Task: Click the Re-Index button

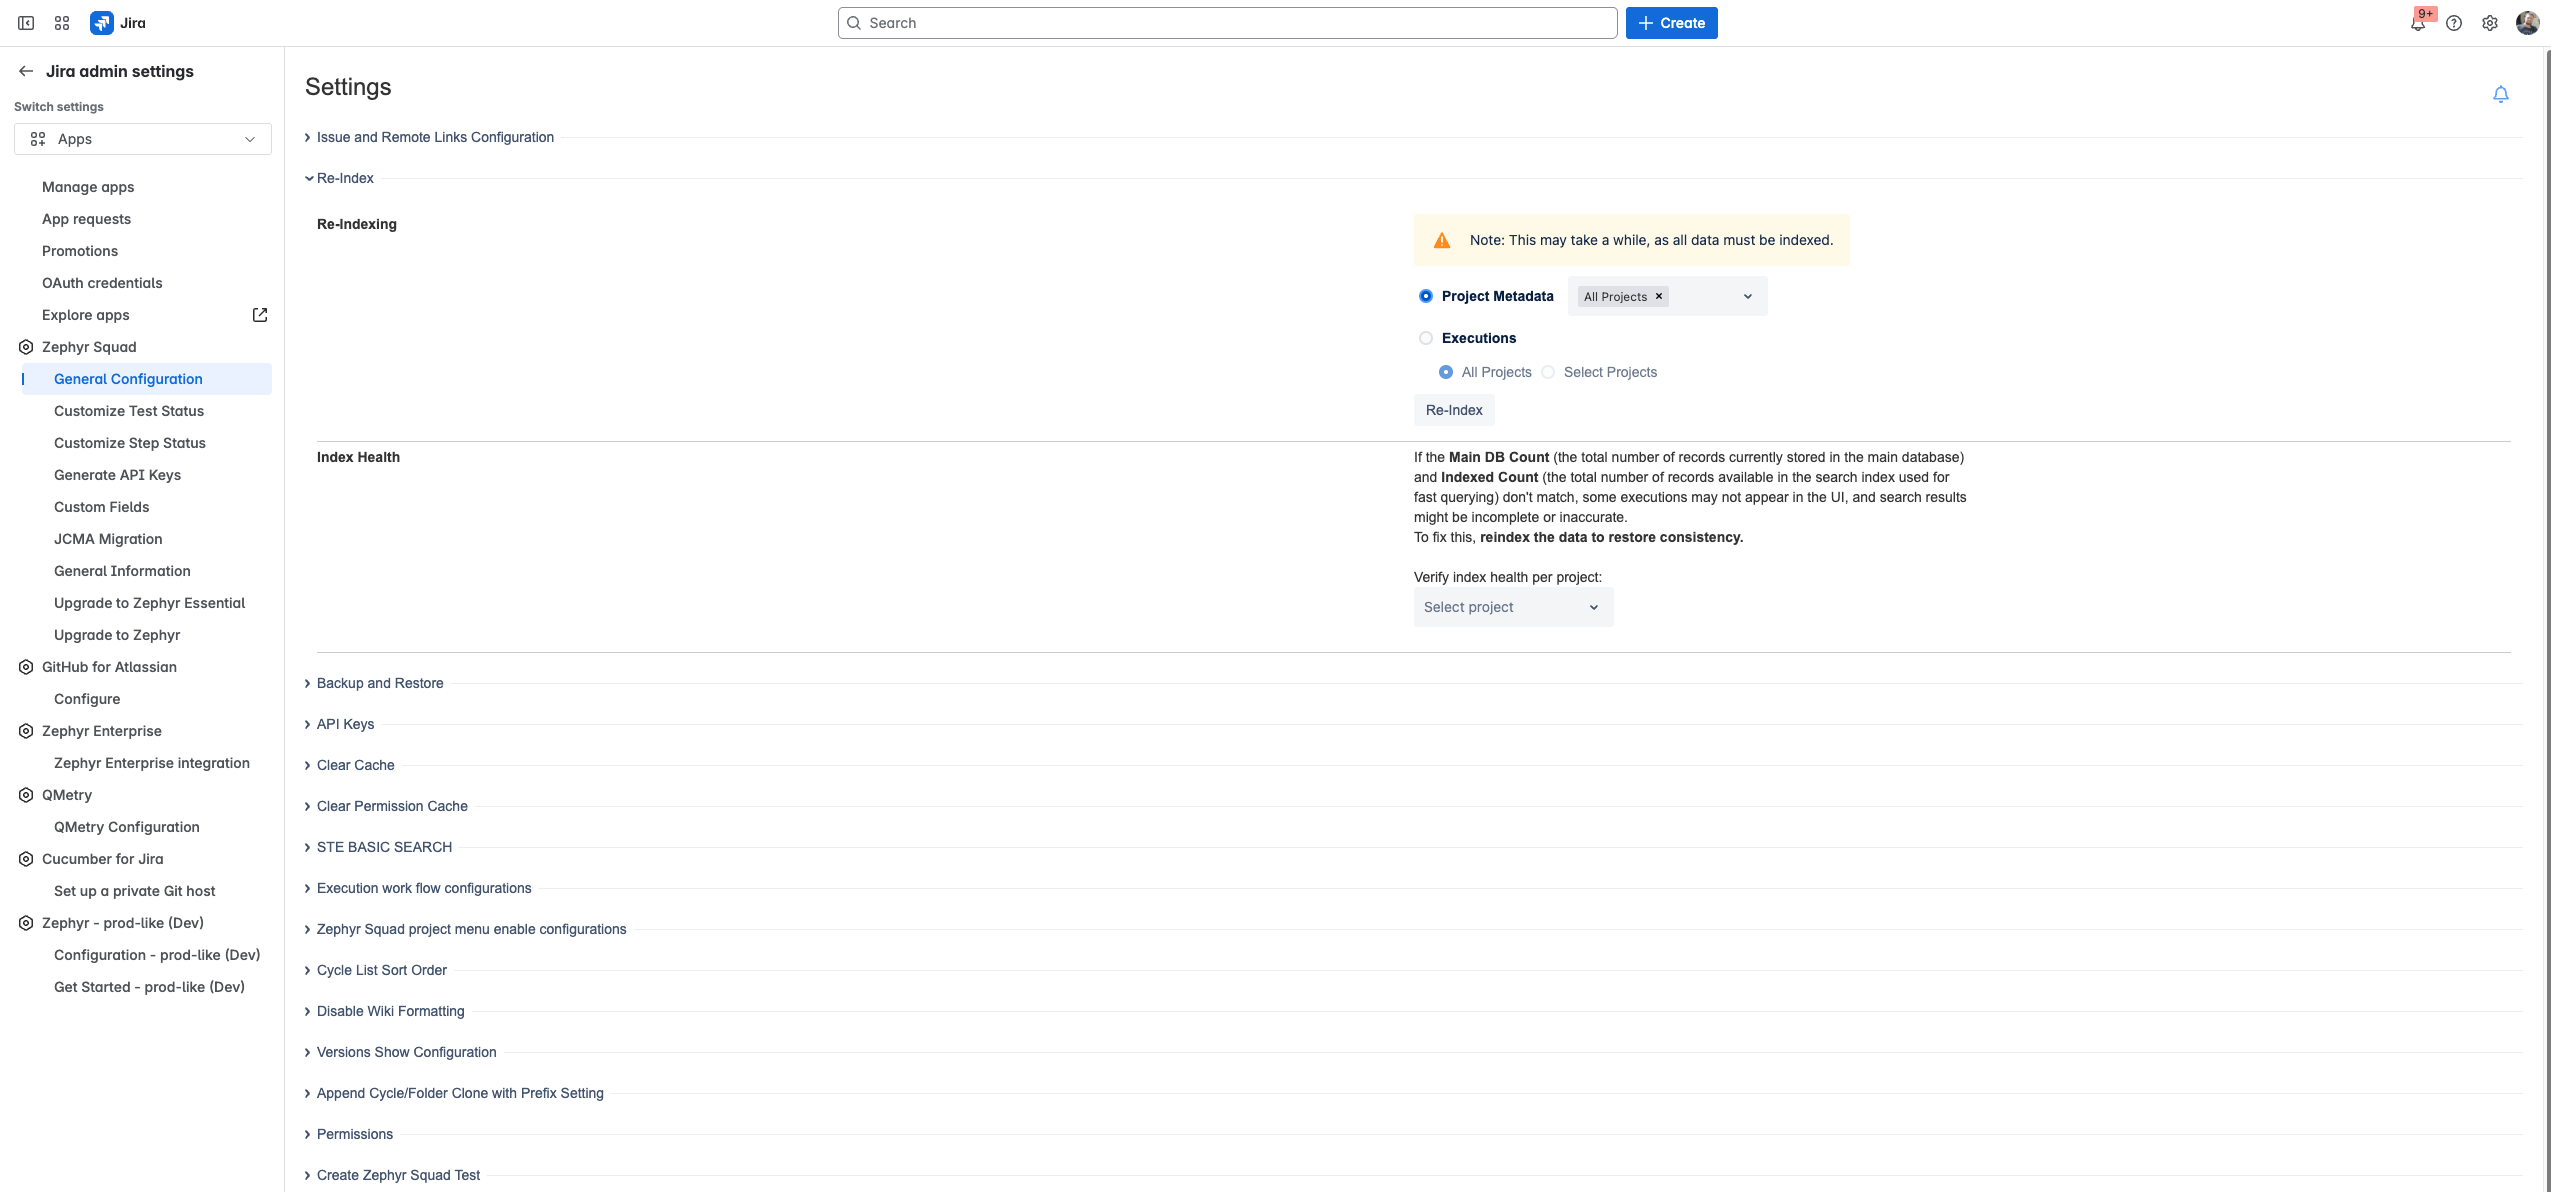Action: [1453, 410]
